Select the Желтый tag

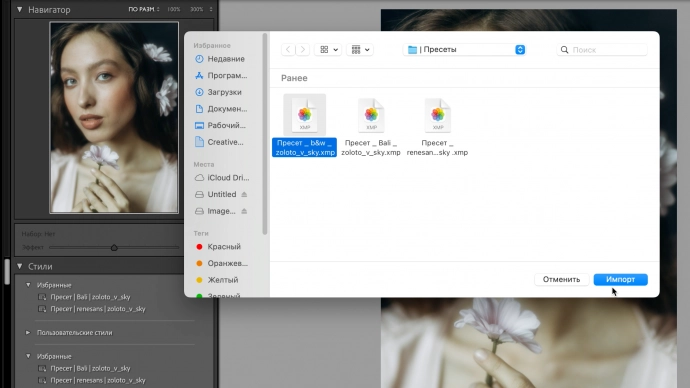[x=217, y=280]
